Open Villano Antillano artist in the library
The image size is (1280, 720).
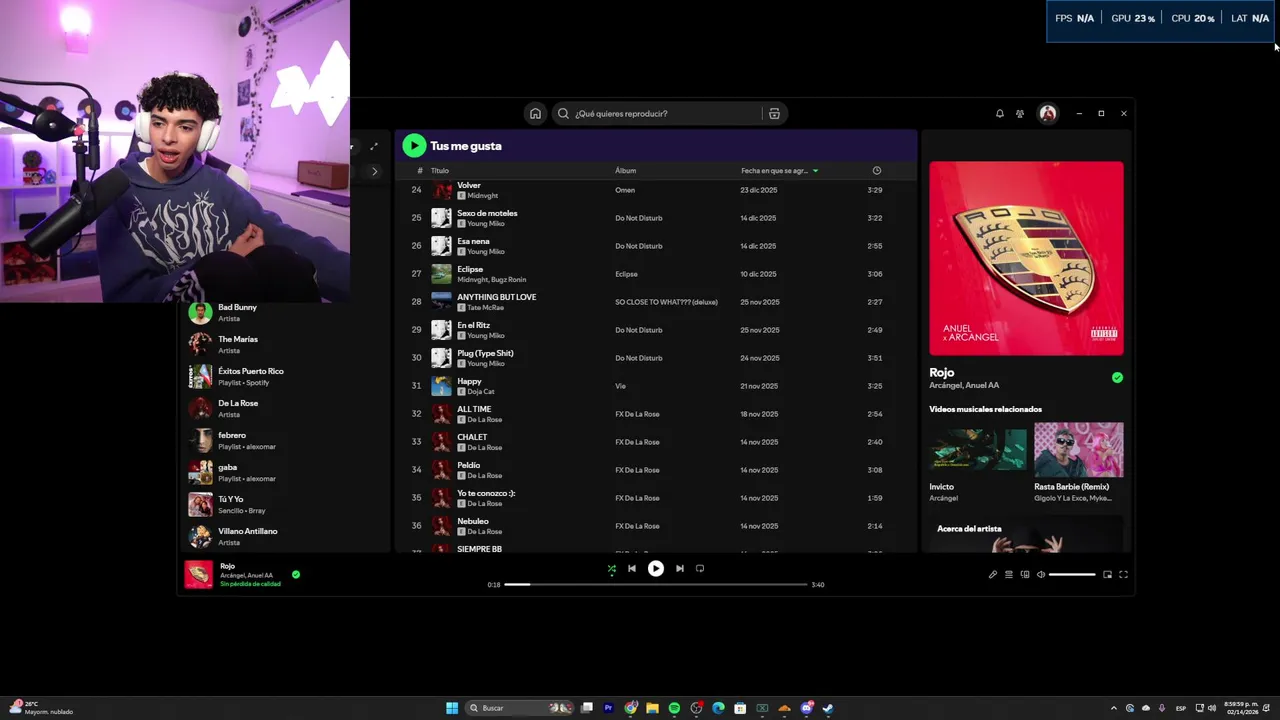point(286,537)
